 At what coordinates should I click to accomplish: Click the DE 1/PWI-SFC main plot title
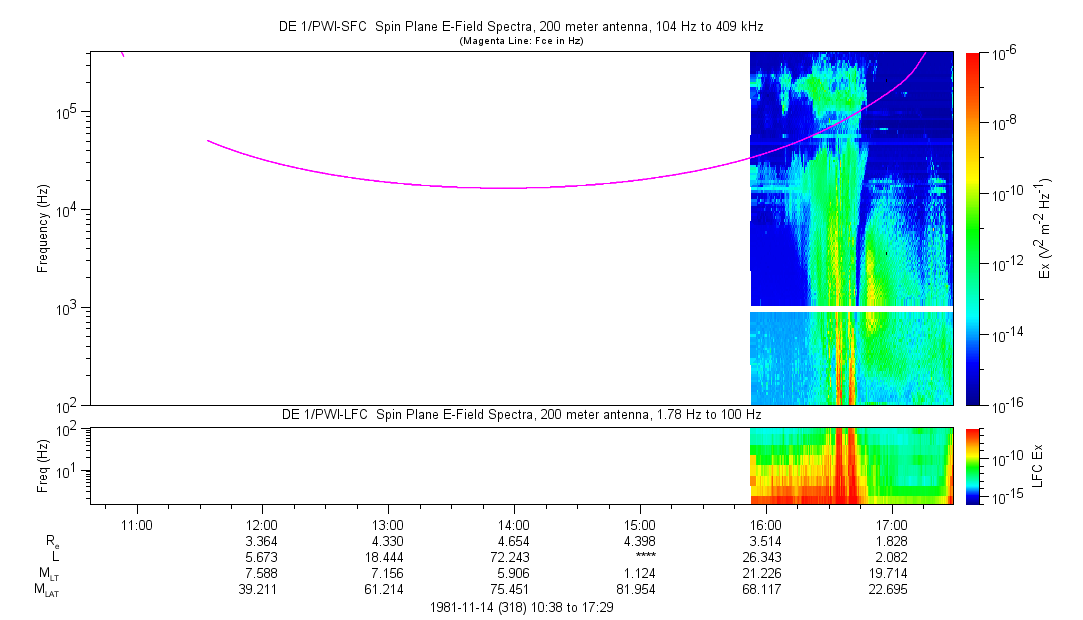pyautogui.click(x=520, y=29)
